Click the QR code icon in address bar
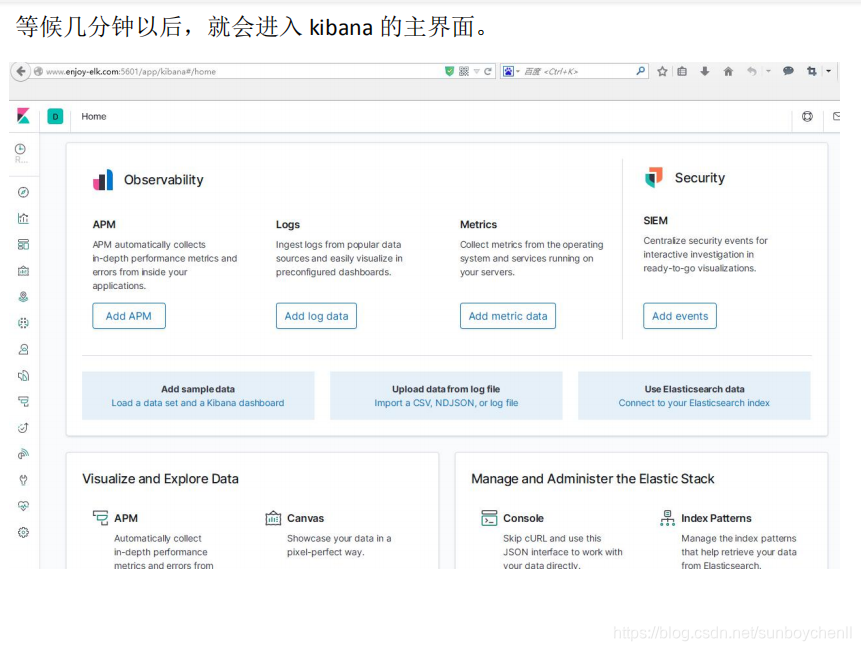Screen dimensions: 861x651 click(x=464, y=71)
